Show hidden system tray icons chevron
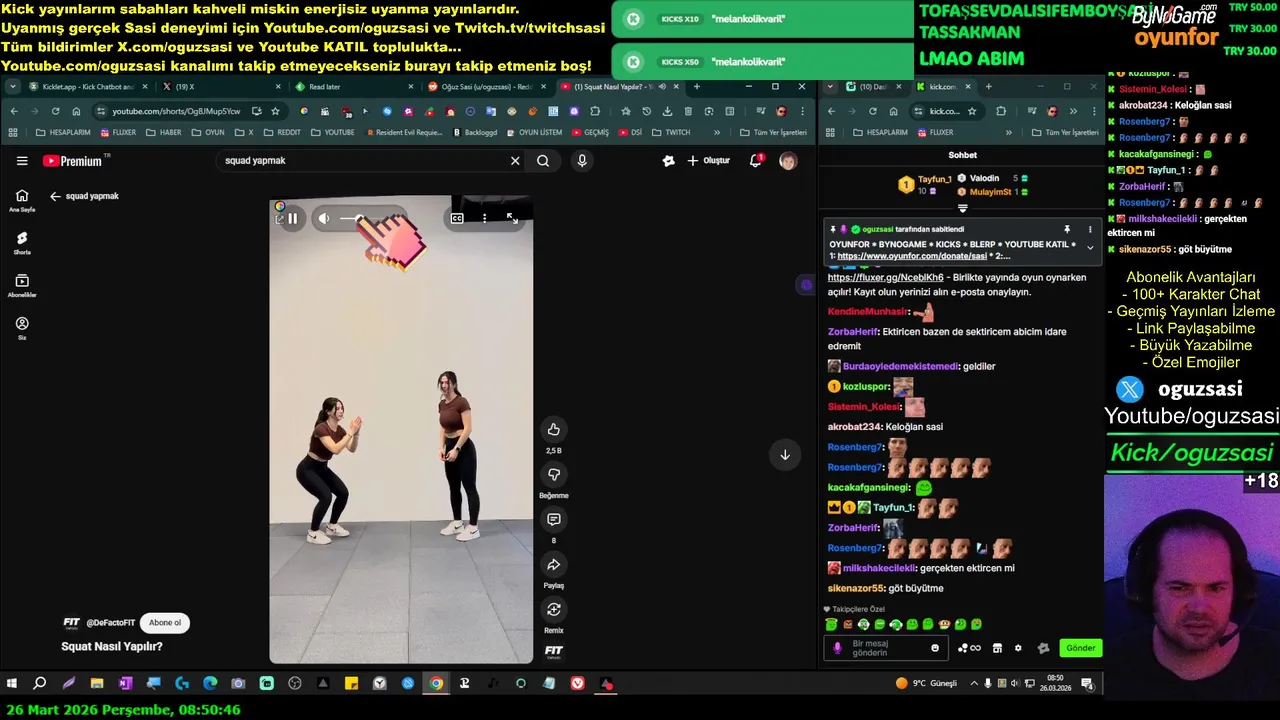Image resolution: width=1280 pixels, height=720 pixels. pos(973,684)
